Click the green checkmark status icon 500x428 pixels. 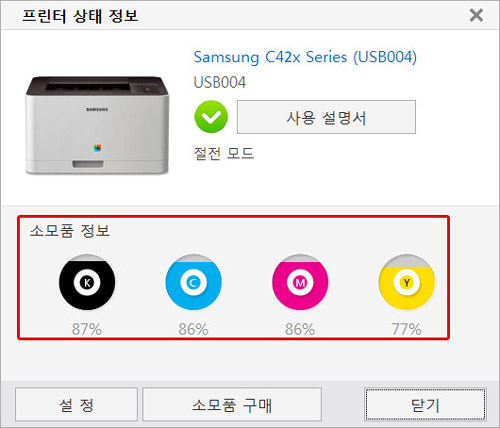pyautogui.click(x=211, y=117)
